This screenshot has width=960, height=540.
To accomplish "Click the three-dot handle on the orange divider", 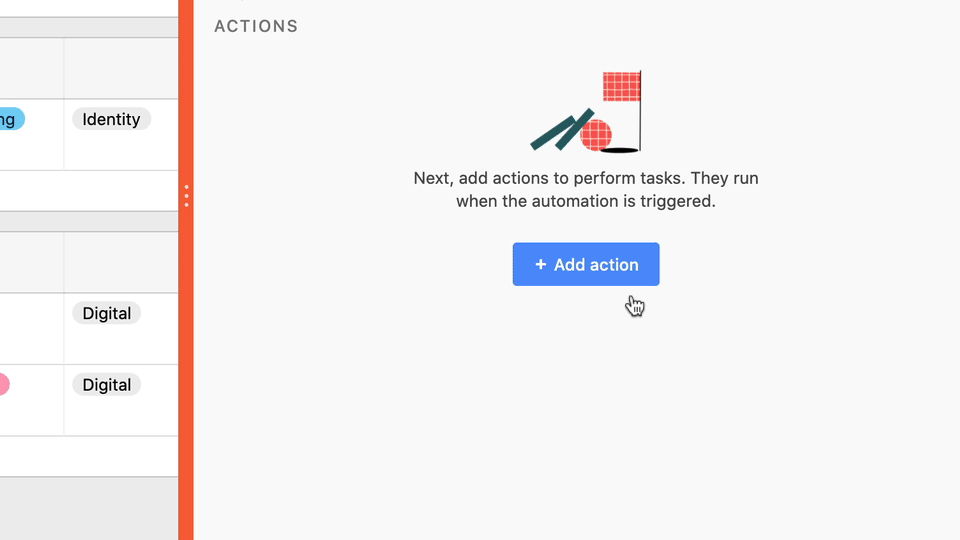I will [186, 196].
